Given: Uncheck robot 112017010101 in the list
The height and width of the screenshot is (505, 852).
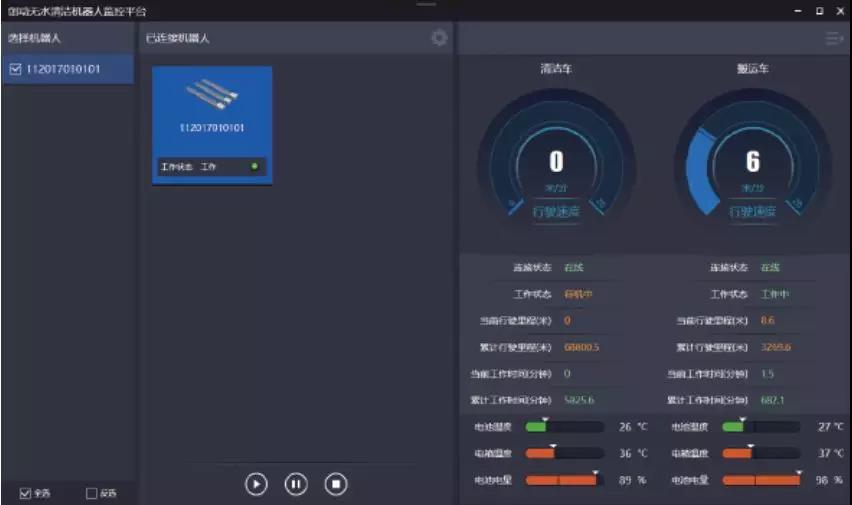Looking at the screenshot, I should [x=15, y=70].
